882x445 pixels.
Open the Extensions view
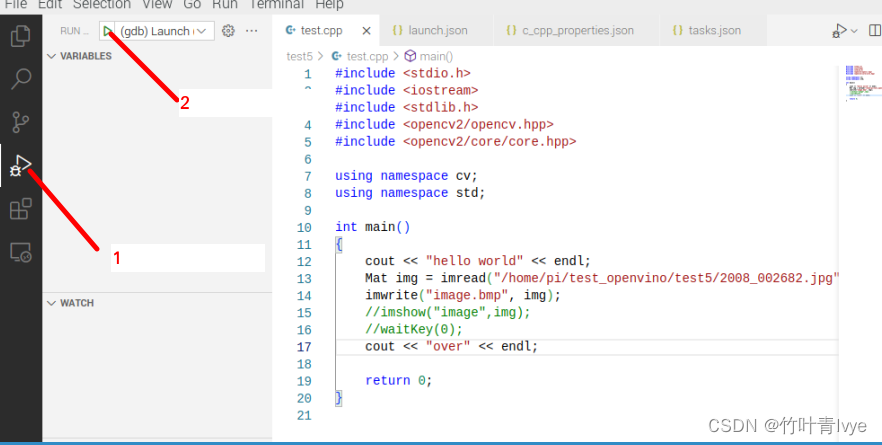21,209
